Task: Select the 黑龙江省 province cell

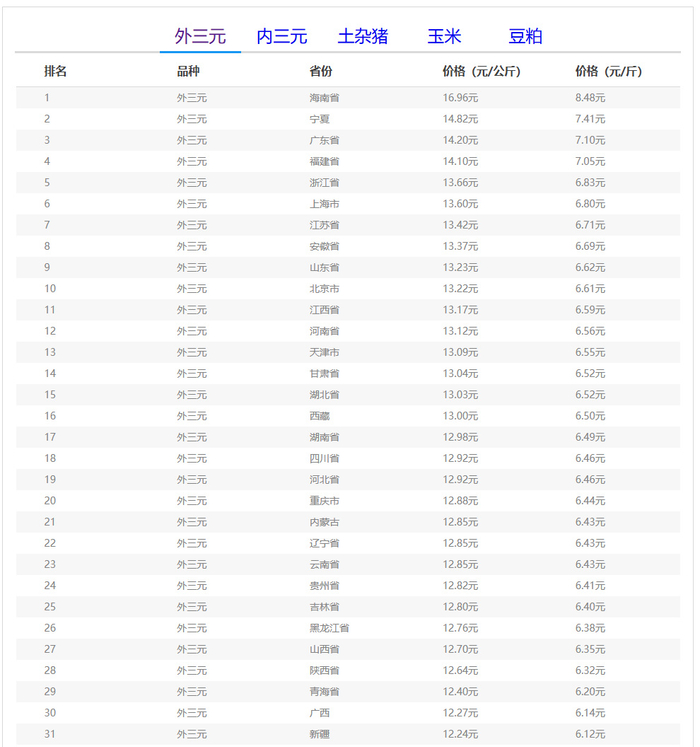Action: click(329, 628)
